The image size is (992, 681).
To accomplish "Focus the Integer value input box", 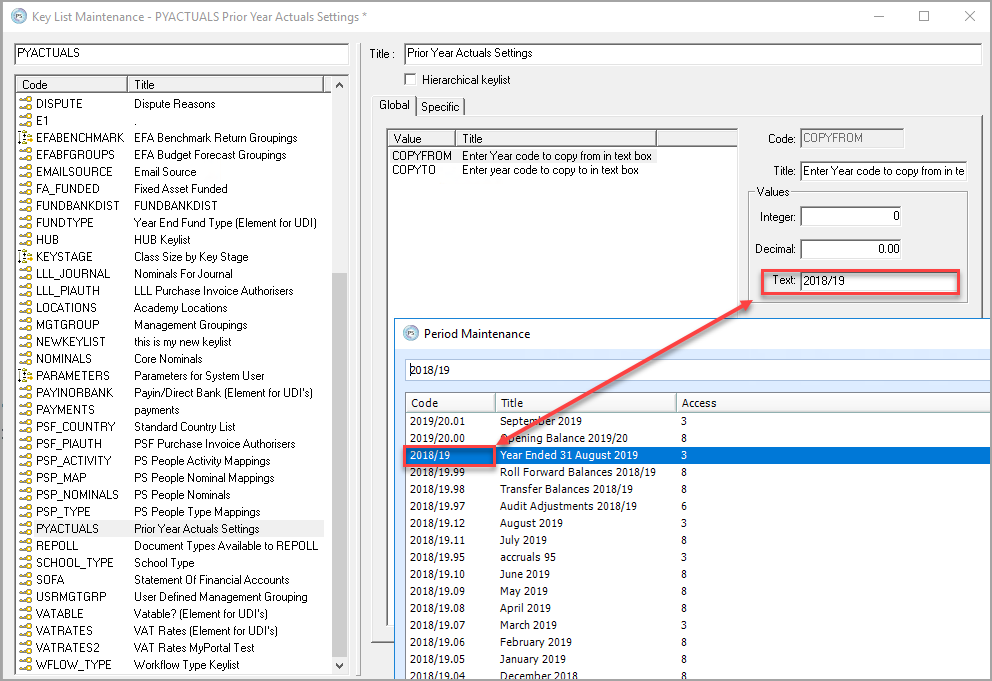I will point(851,216).
